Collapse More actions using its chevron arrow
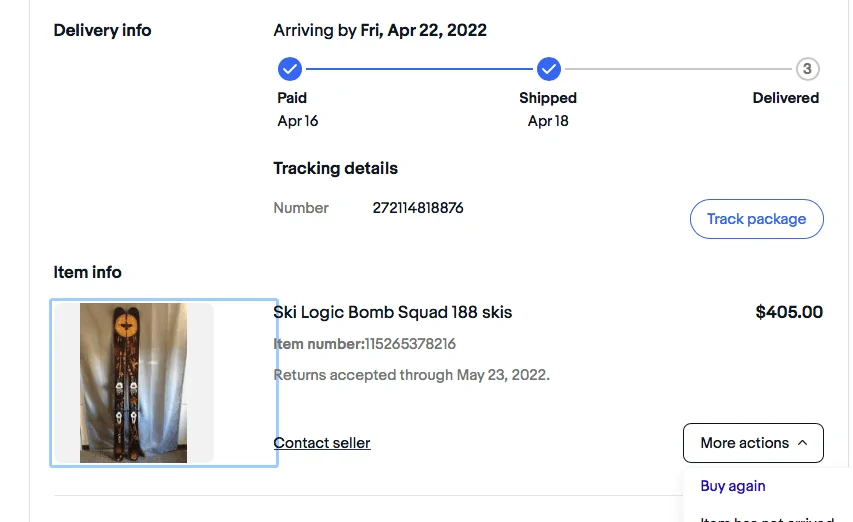Viewport: 853px width, 522px height. (802, 443)
